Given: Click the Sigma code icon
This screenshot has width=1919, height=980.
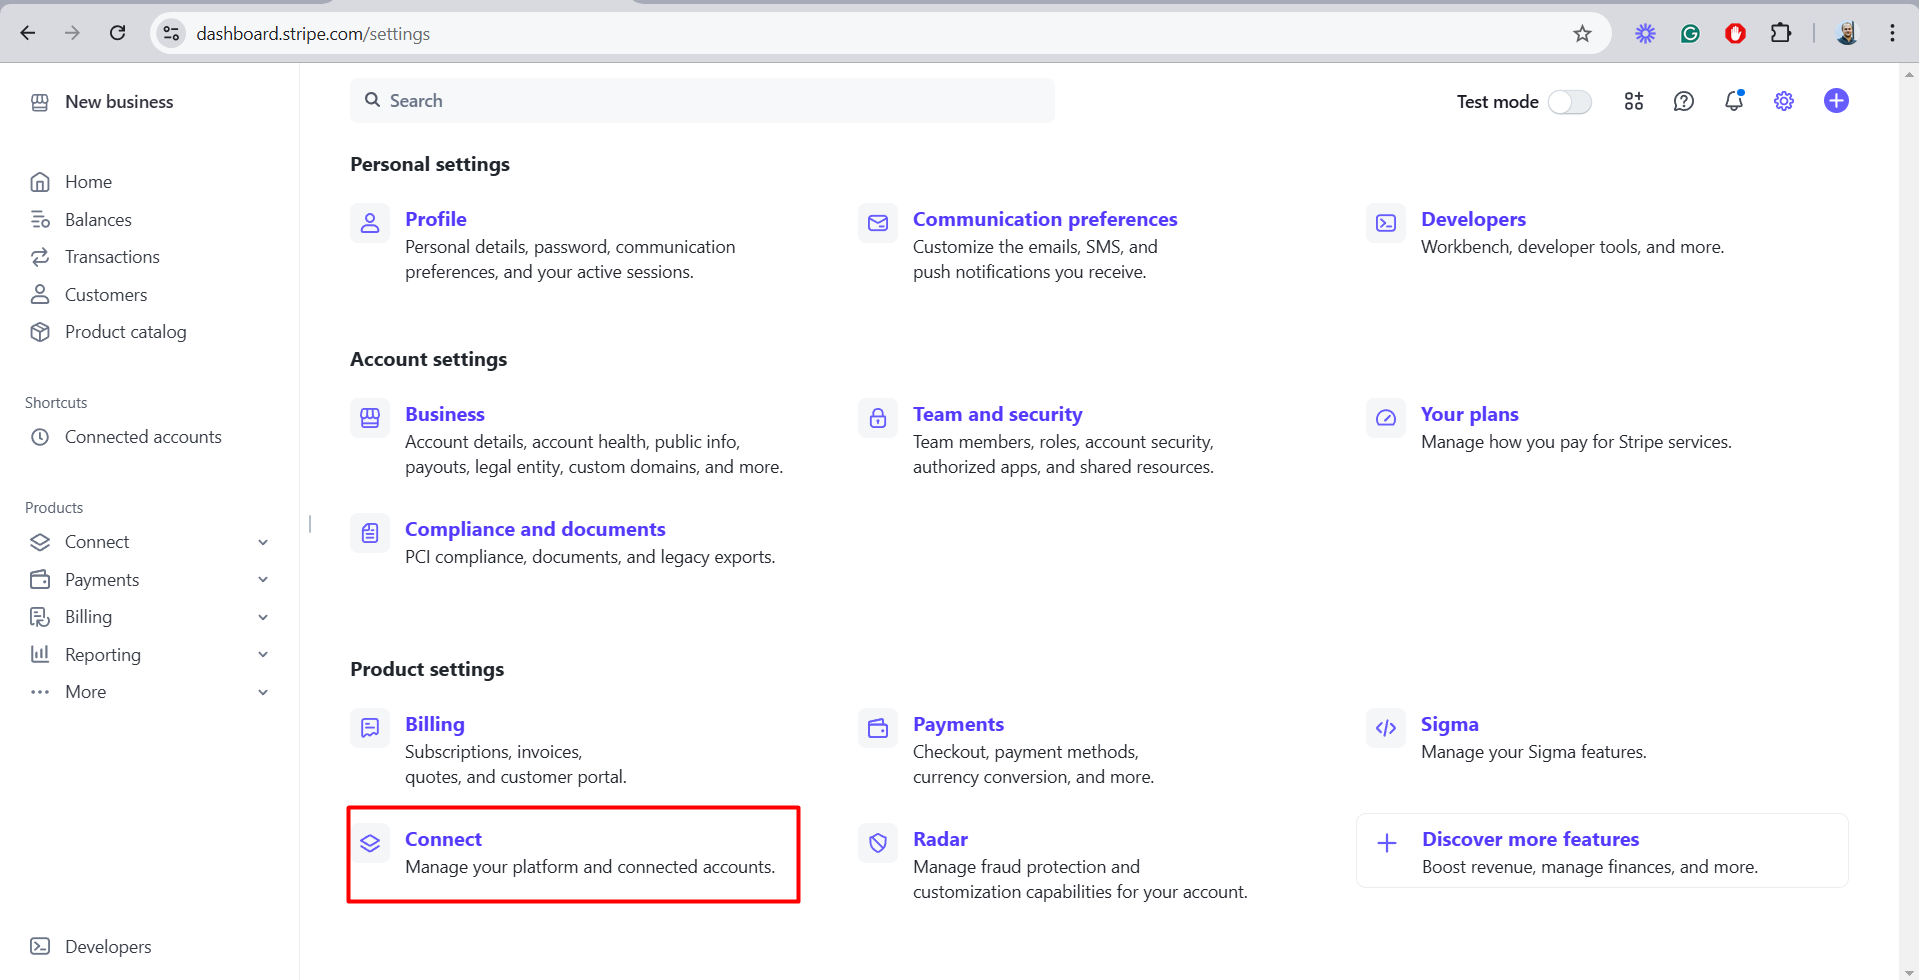Looking at the screenshot, I should coord(1386,728).
